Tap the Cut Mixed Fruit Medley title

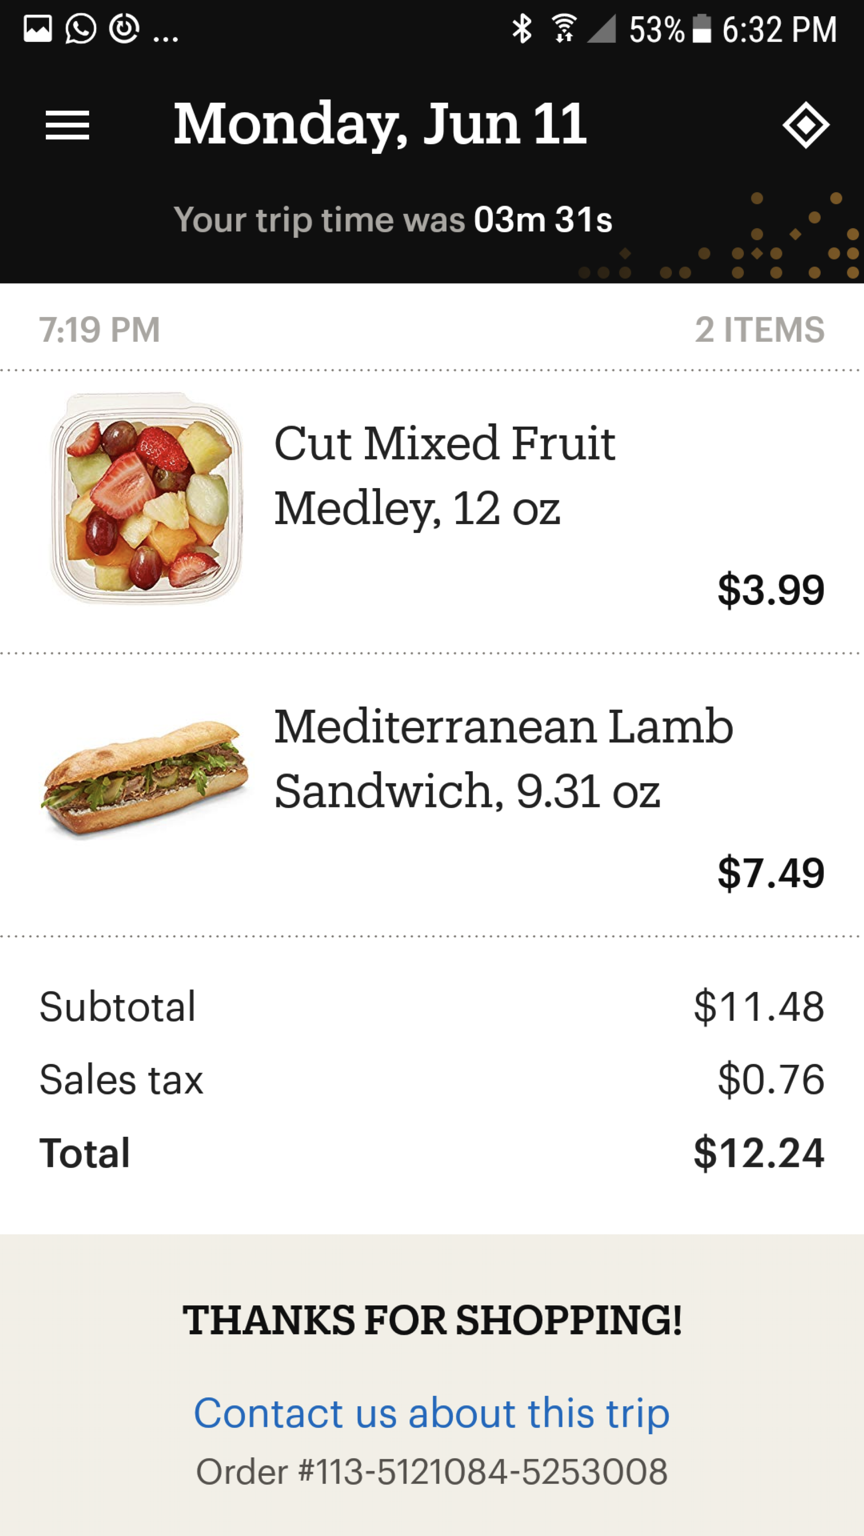[445, 476]
